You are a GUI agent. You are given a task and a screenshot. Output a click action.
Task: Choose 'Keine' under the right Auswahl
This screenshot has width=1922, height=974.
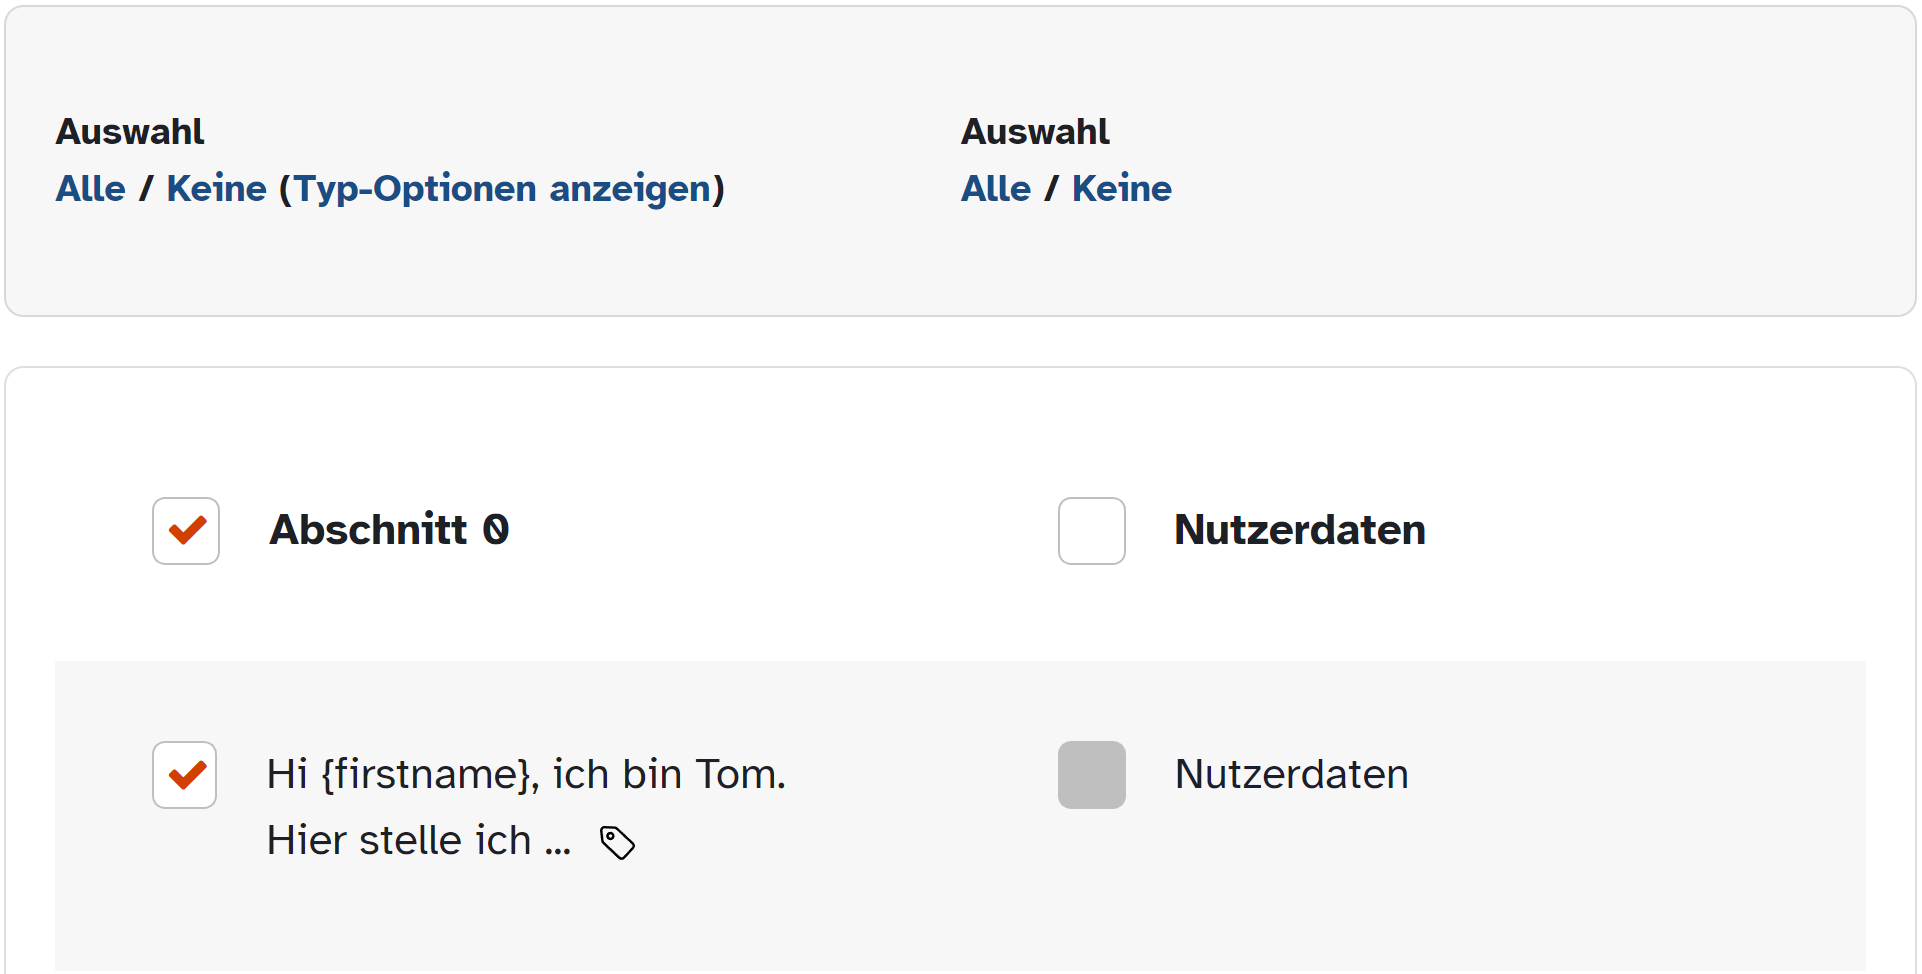1122,189
